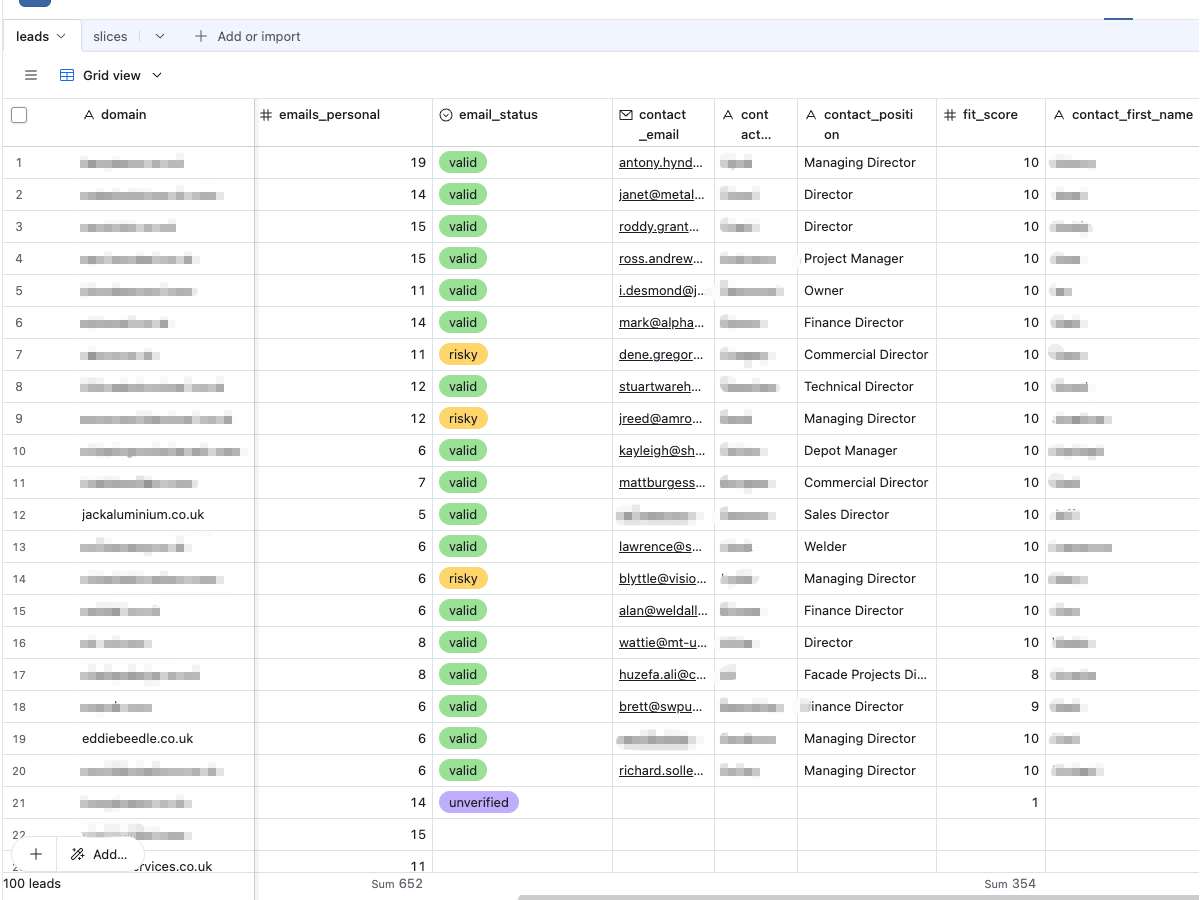Click the horizontal scrollbar at bottom
This screenshot has height=900, width=1200.
[860, 897]
